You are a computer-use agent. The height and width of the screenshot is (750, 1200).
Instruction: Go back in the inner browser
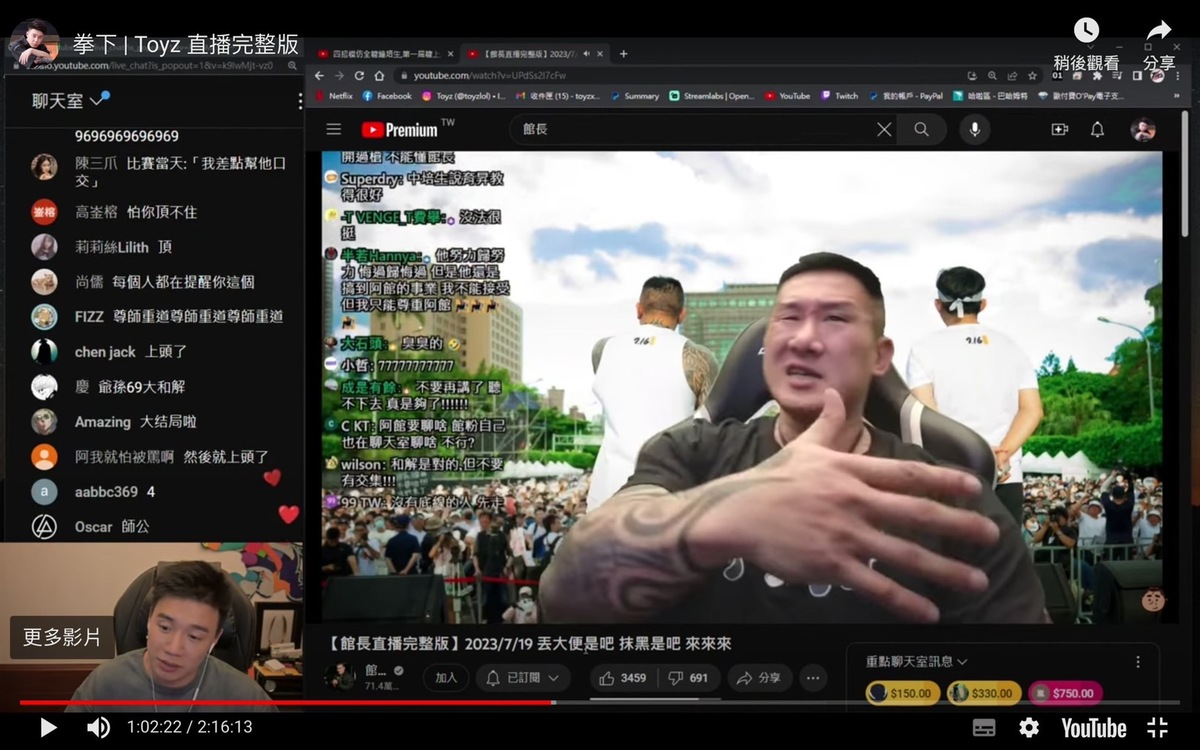[320, 75]
